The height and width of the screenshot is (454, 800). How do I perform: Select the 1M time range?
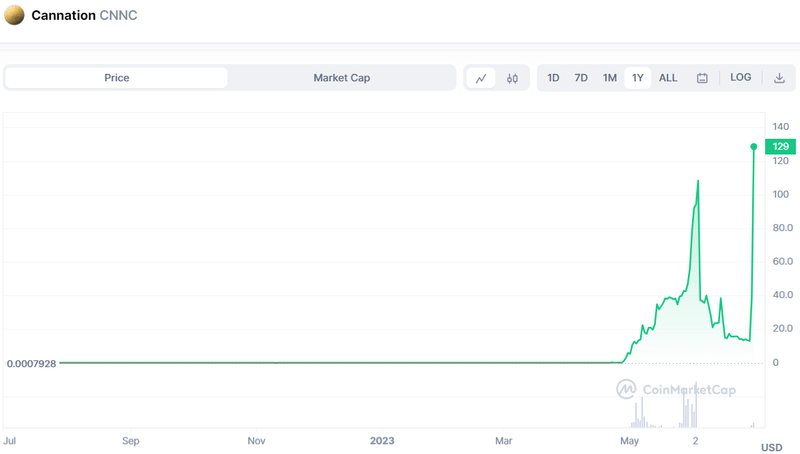click(x=609, y=78)
